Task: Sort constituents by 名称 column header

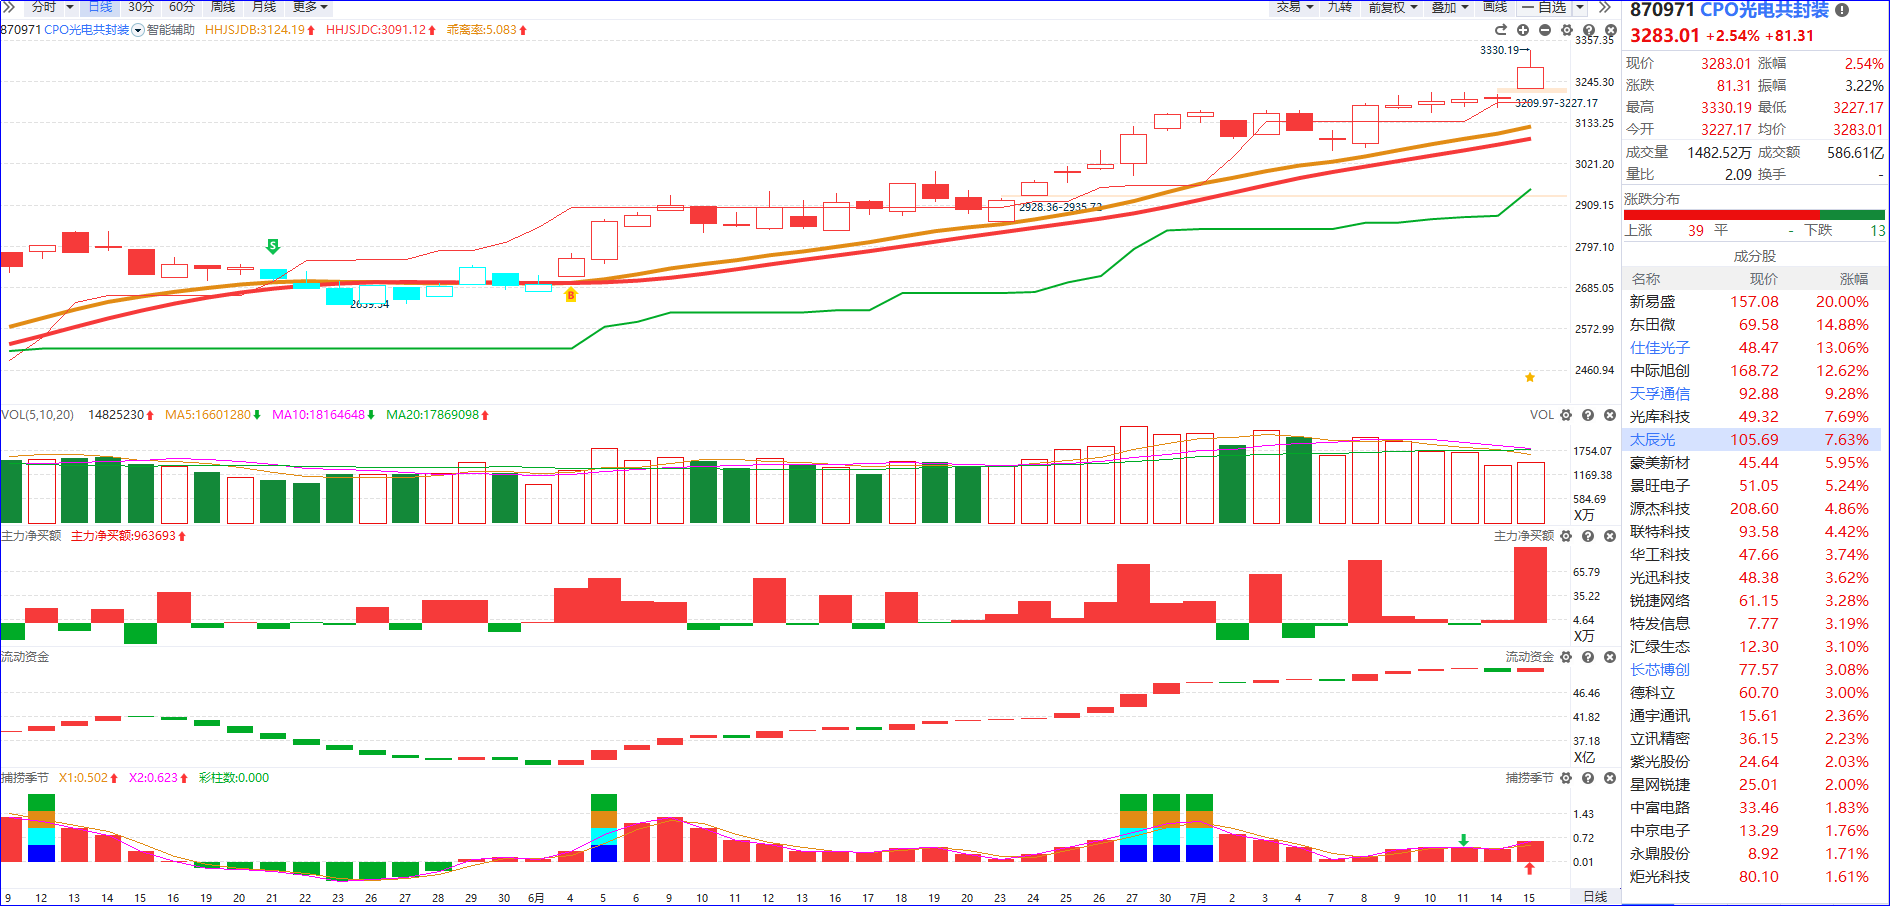Action: coord(1646,279)
